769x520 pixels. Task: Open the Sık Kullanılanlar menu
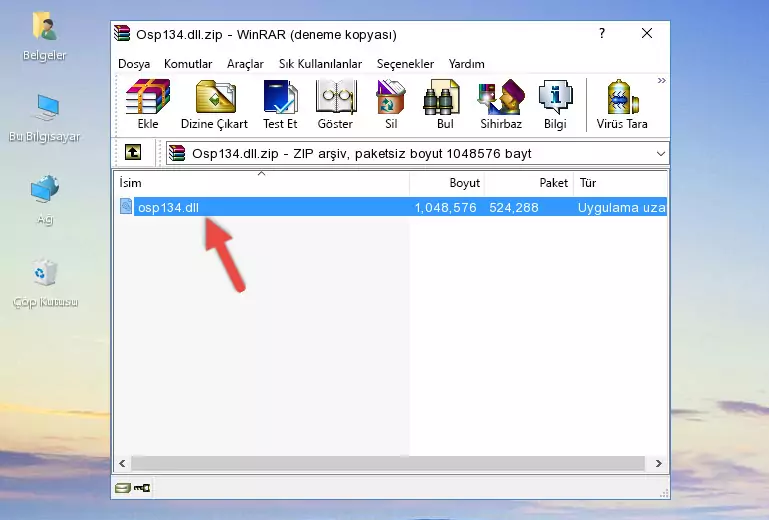point(320,64)
